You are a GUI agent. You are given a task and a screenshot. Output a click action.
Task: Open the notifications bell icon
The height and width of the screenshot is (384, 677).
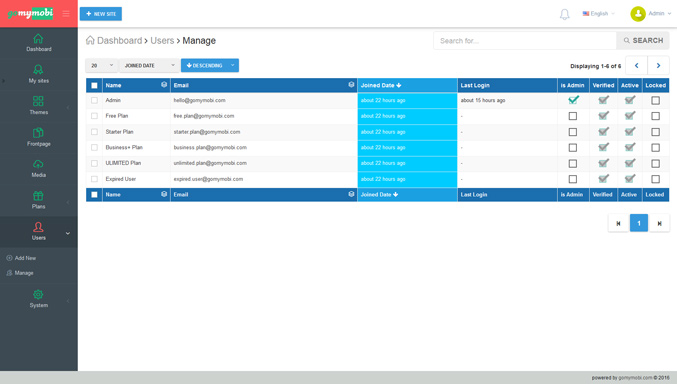pos(564,14)
